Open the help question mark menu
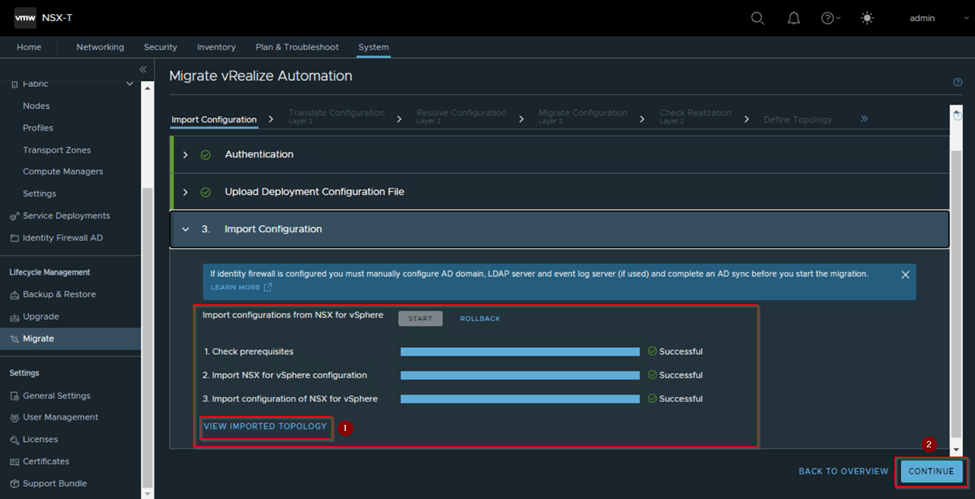Screen dimensions: 975x499 pos(829,18)
